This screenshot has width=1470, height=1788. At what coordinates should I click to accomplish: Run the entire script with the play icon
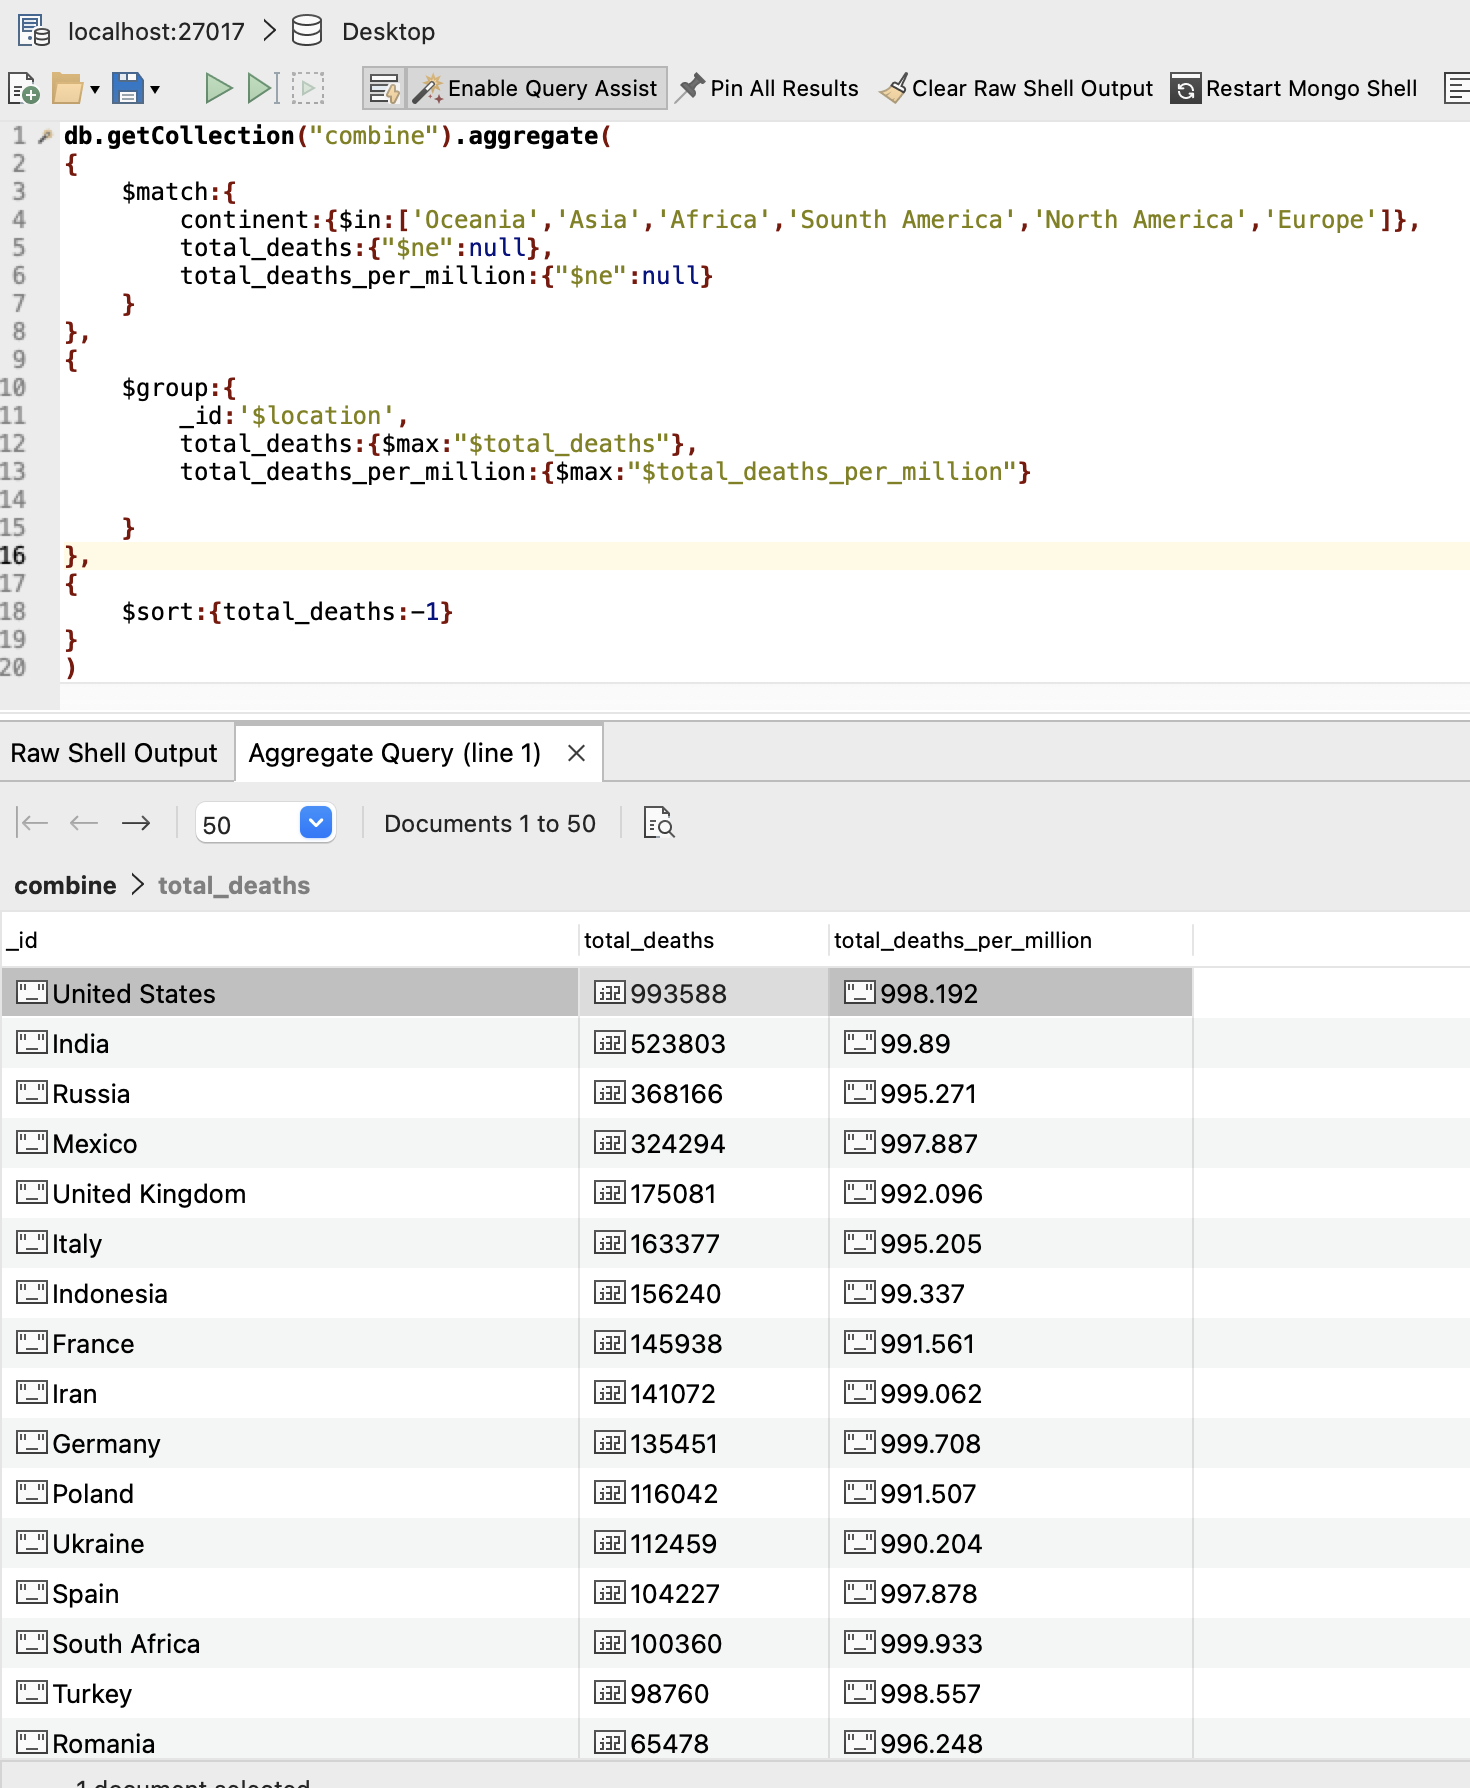click(x=218, y=89)
